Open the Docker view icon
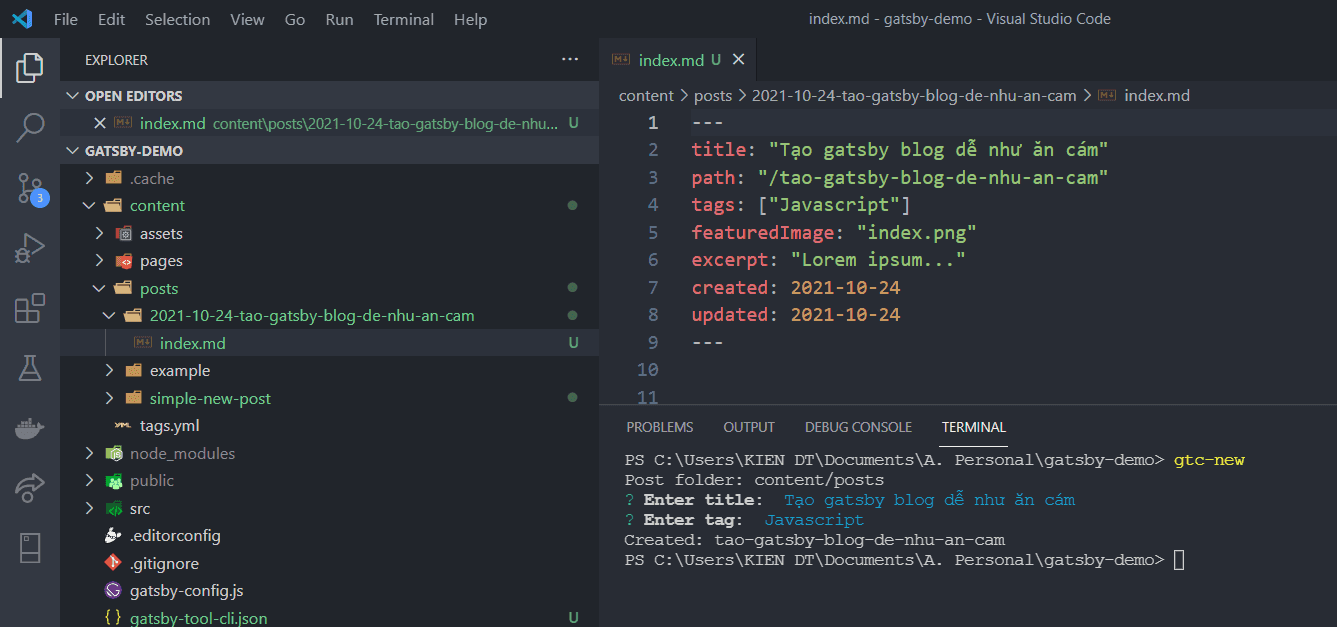1337x627 pixels. click(x=30, y=428)
